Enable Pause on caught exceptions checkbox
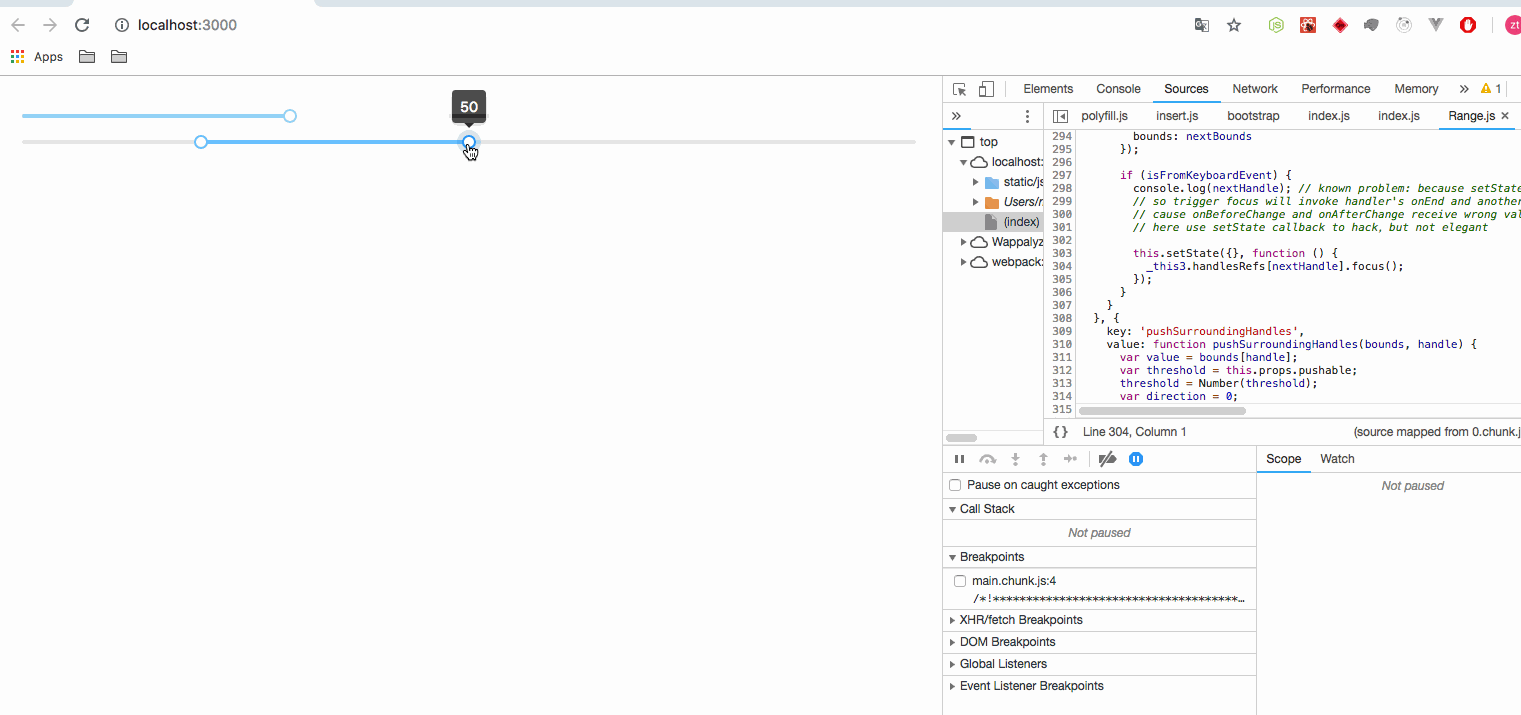 [x=955, y=485]
